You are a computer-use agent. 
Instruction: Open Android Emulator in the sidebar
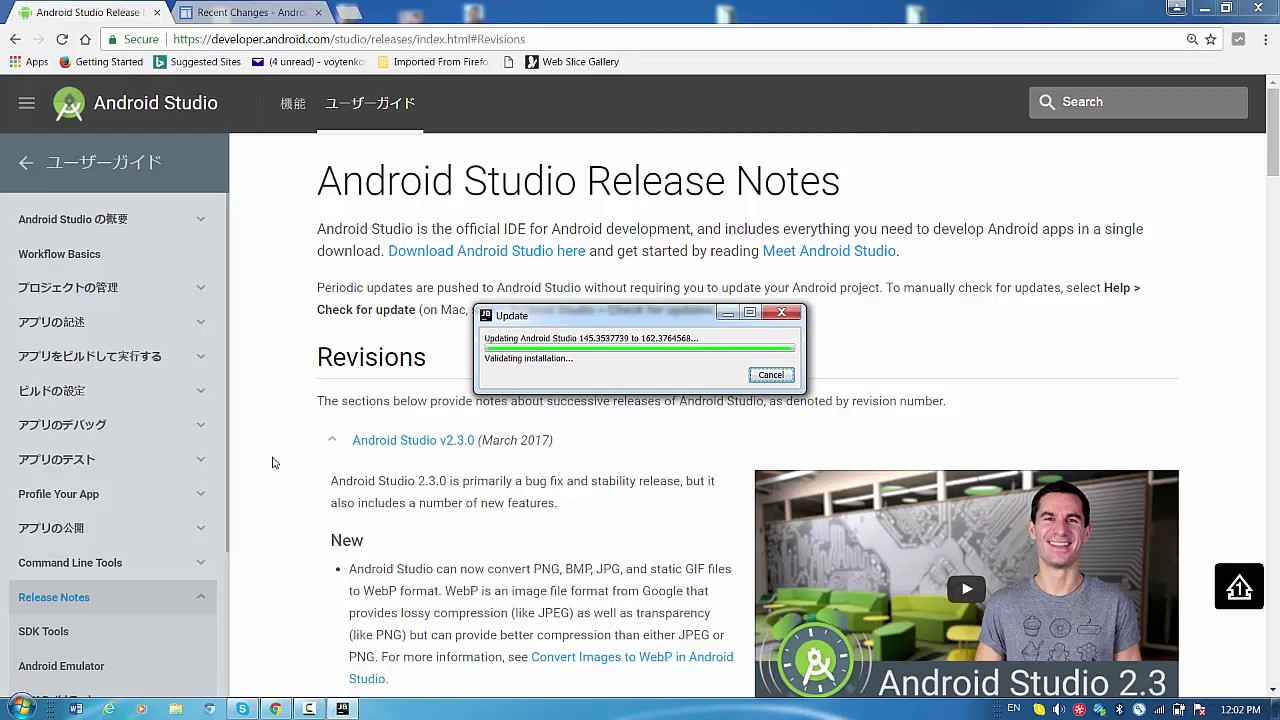point(61,666)
